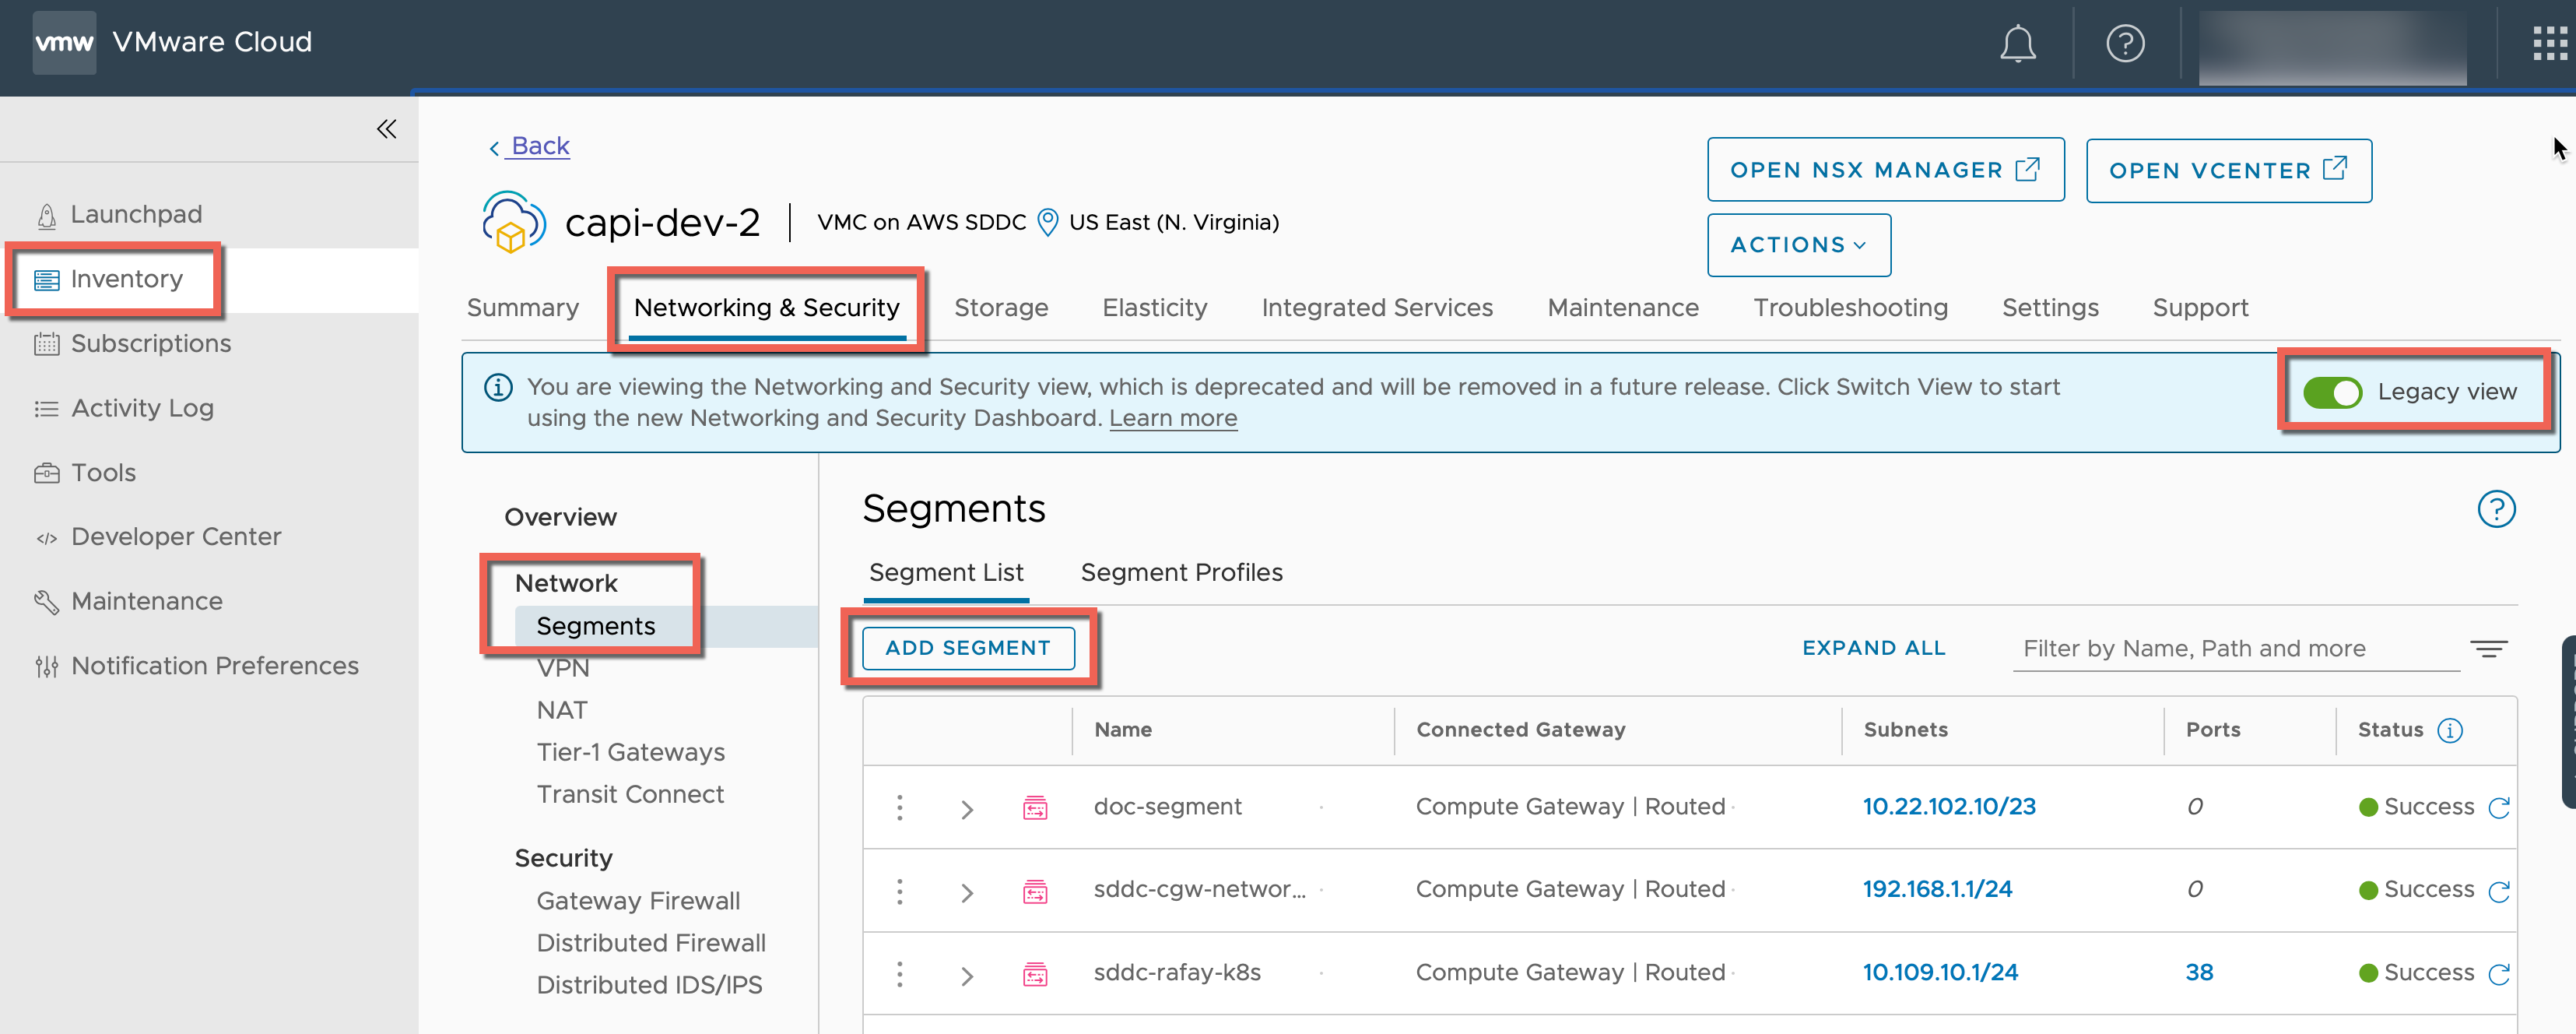Open subnet 192.168.1.1/24 link
2576x1034 pixels.
click(x=1936, y=890)
